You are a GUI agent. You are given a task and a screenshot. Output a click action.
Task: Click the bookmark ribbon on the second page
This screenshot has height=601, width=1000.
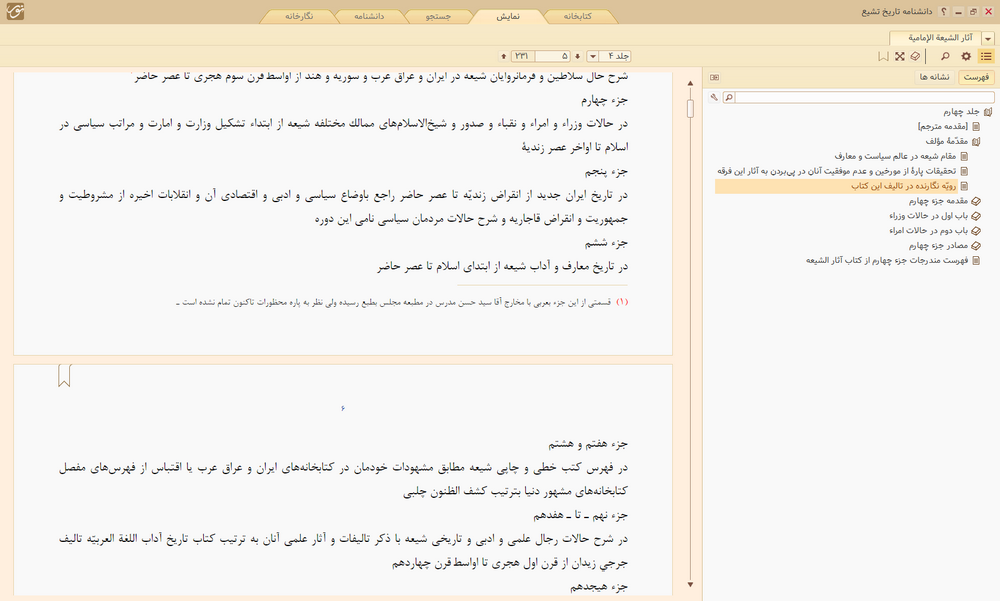coord(64,376)
